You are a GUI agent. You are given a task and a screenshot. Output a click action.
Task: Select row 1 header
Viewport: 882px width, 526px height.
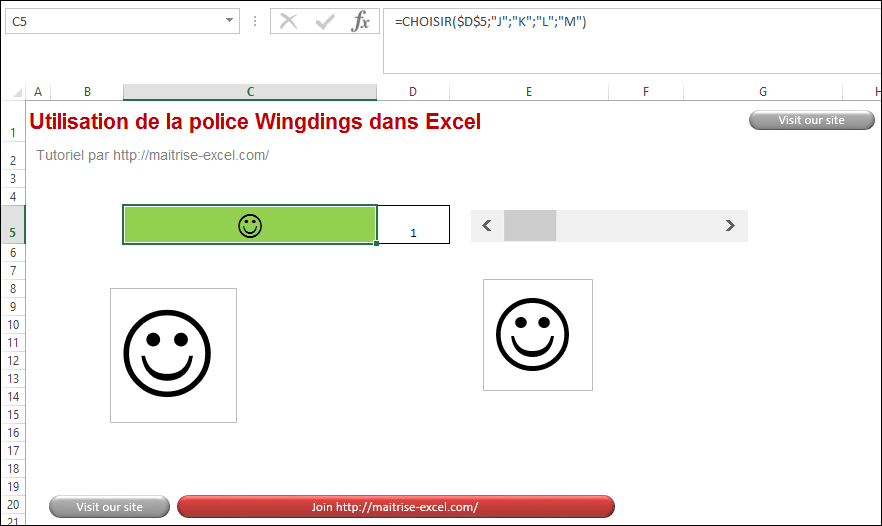[x=13, y=122]
